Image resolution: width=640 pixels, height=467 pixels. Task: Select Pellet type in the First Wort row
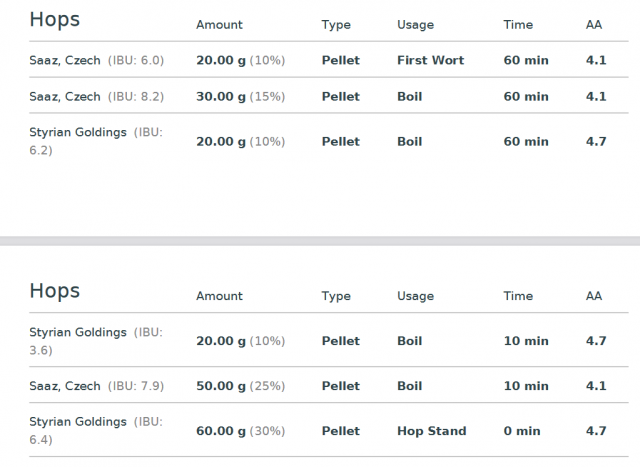340,60
